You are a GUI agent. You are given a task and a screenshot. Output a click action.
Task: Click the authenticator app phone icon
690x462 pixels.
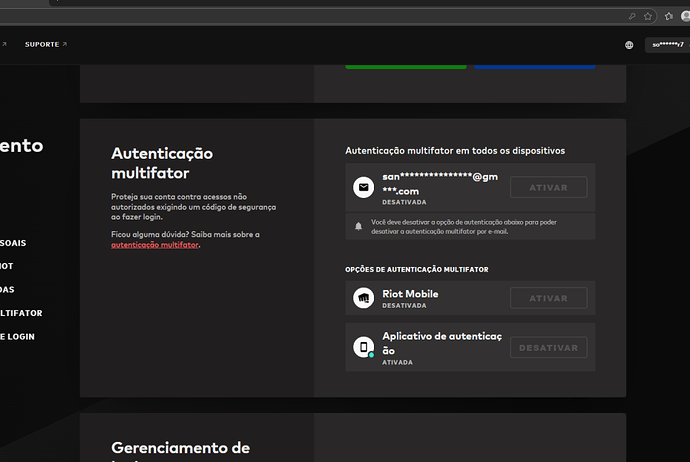pos(363,348)
